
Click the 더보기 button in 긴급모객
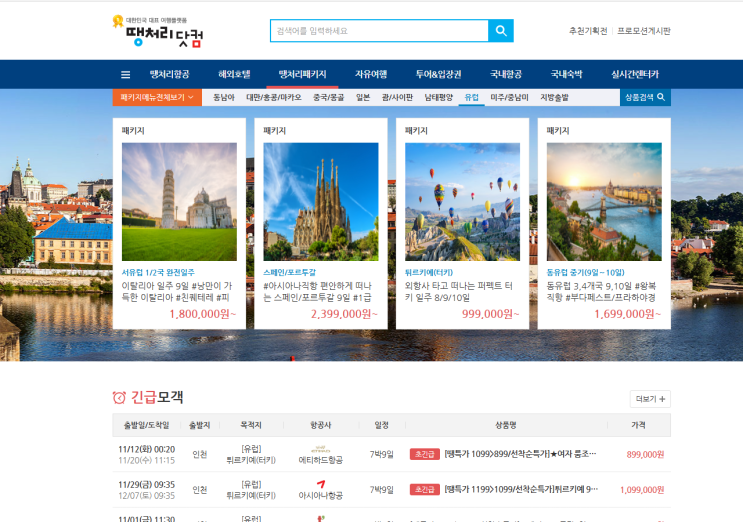pos(650,399)
